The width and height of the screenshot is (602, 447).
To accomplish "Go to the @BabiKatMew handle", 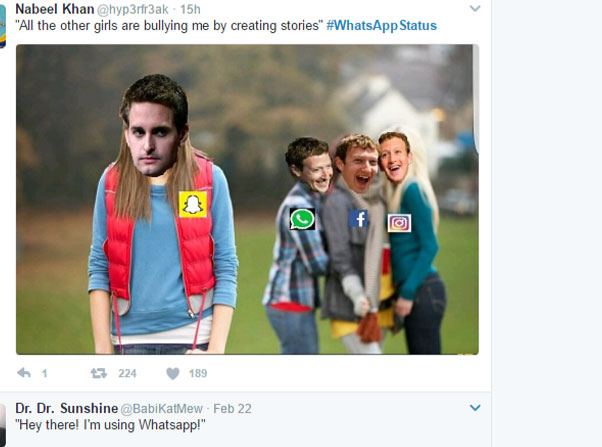I will pyautogui.click(x=163, y=408).
